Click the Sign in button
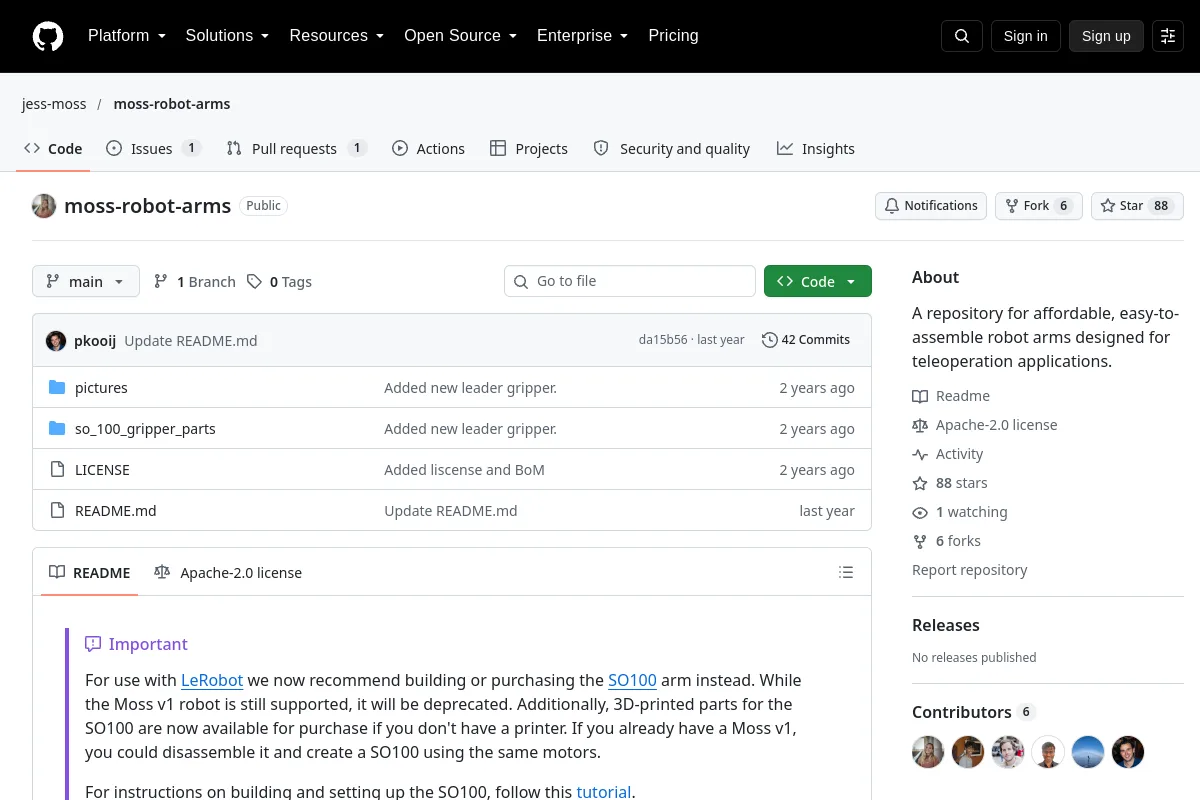 [x=1026, y=36]
